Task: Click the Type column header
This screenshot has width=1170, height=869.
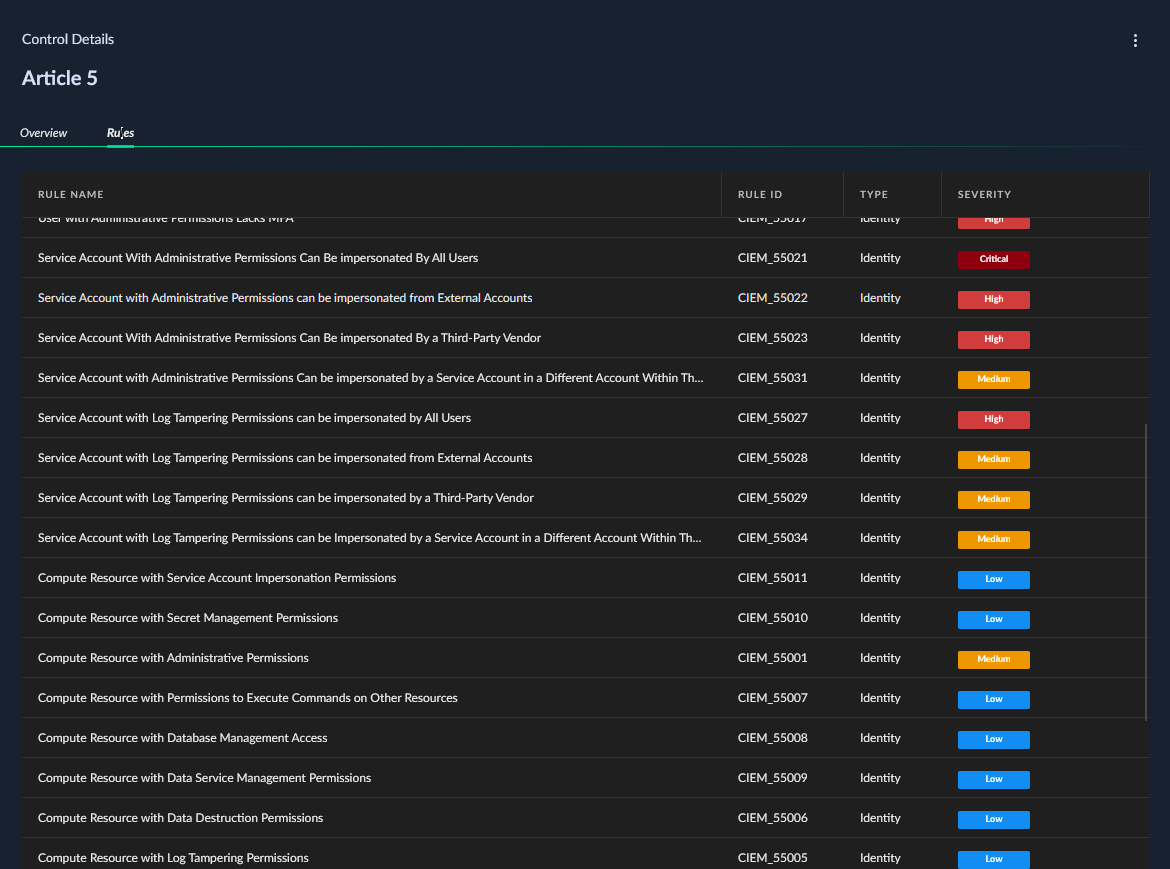Action: tap(874, 195)
